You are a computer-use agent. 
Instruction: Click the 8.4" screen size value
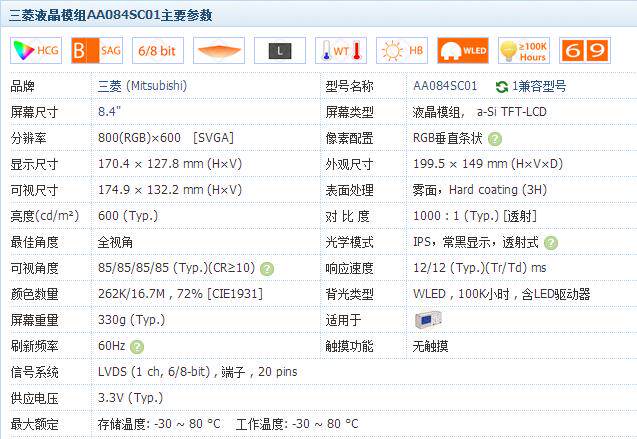[x=109, y=112]
